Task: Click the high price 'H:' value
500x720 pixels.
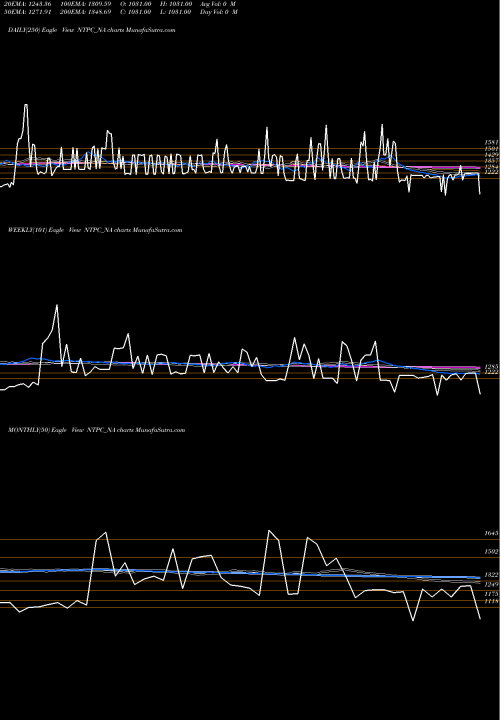Action: [176, 4]
